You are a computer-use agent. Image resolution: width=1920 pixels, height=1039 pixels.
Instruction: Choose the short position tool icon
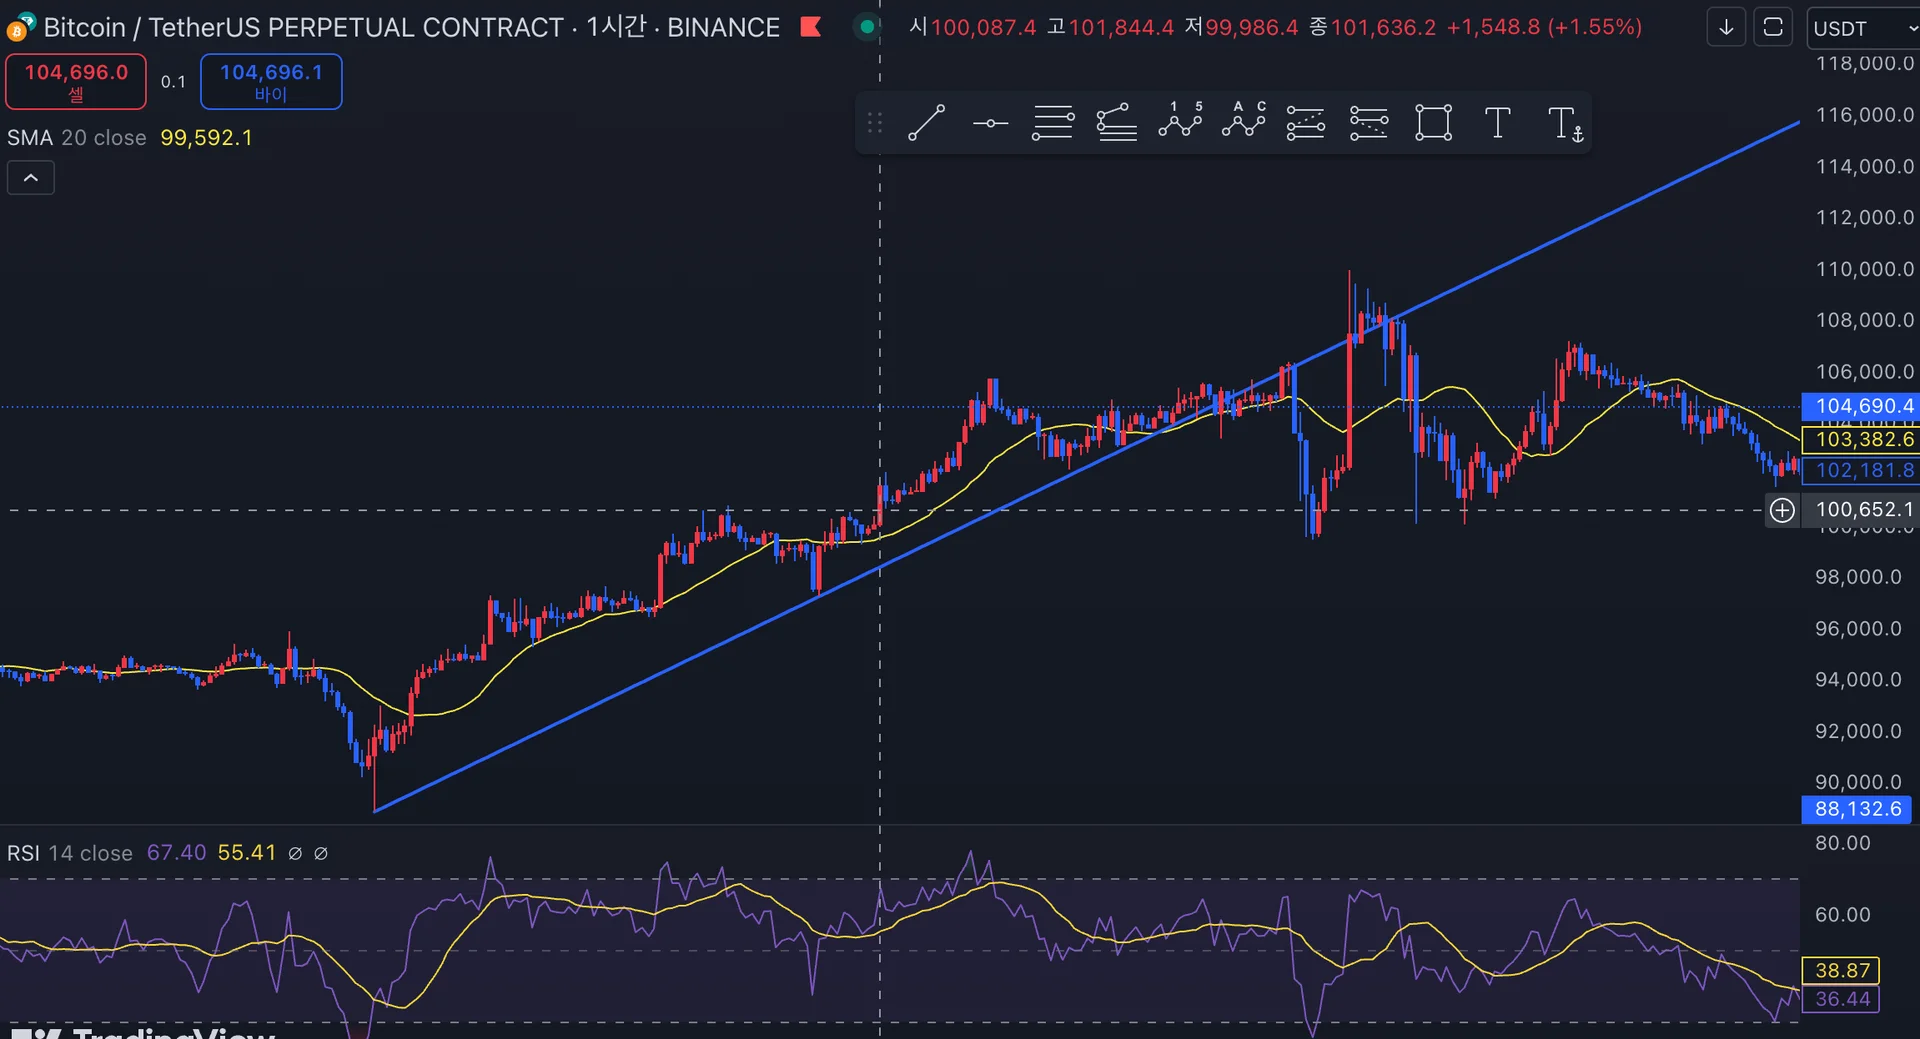1369,123
